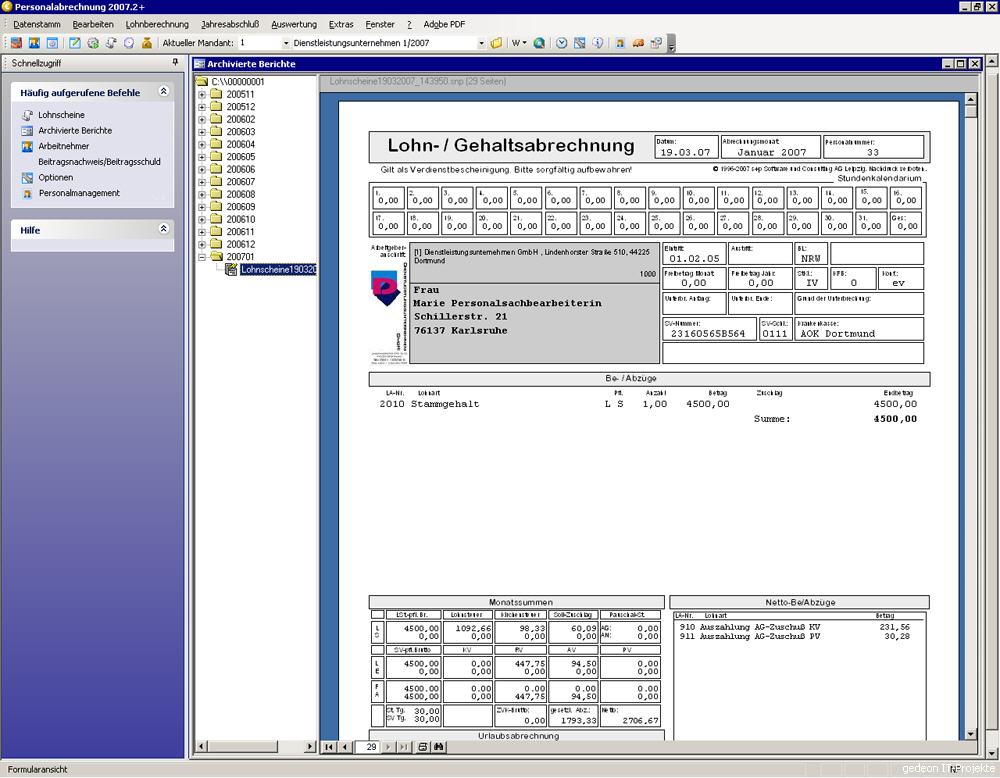Click the notepad with pencil toolbar icon
1000x778 pixels.
75,43
